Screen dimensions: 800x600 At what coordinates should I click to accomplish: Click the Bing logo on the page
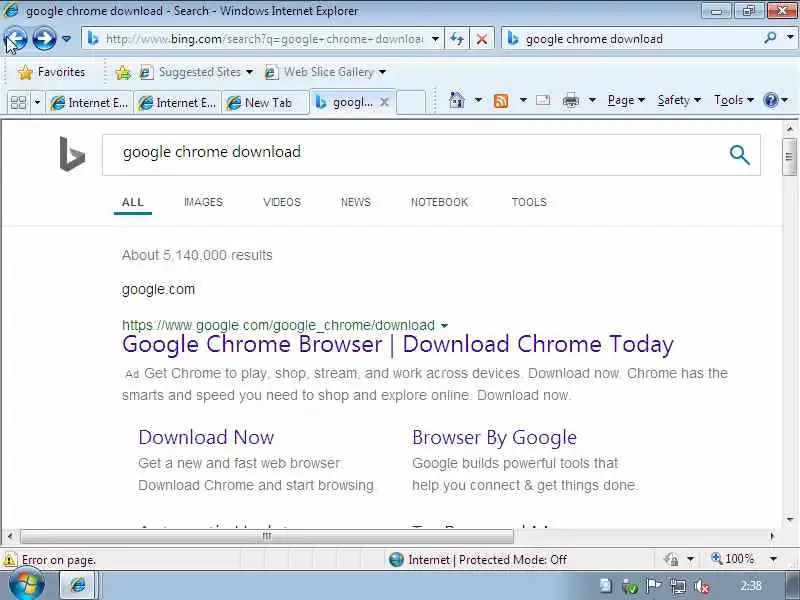pos(72,154)
